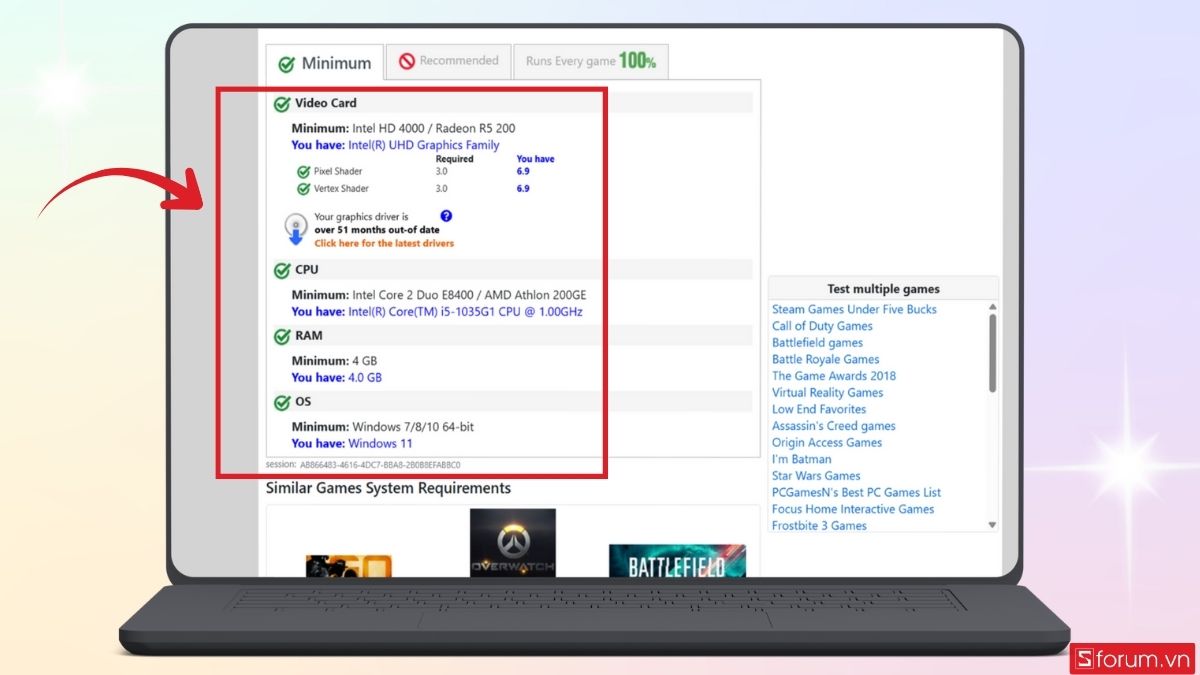Click the green check icon beside CPU
1200x675 pixels.
pyautogui.click(x=282, y=270)
